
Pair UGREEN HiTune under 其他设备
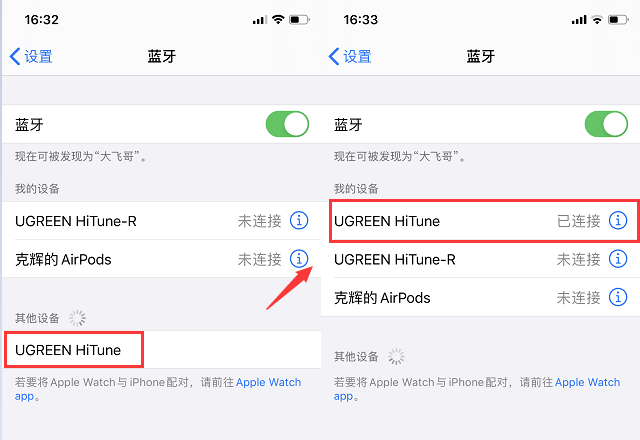pyautogui.click(x=70, y=350)
